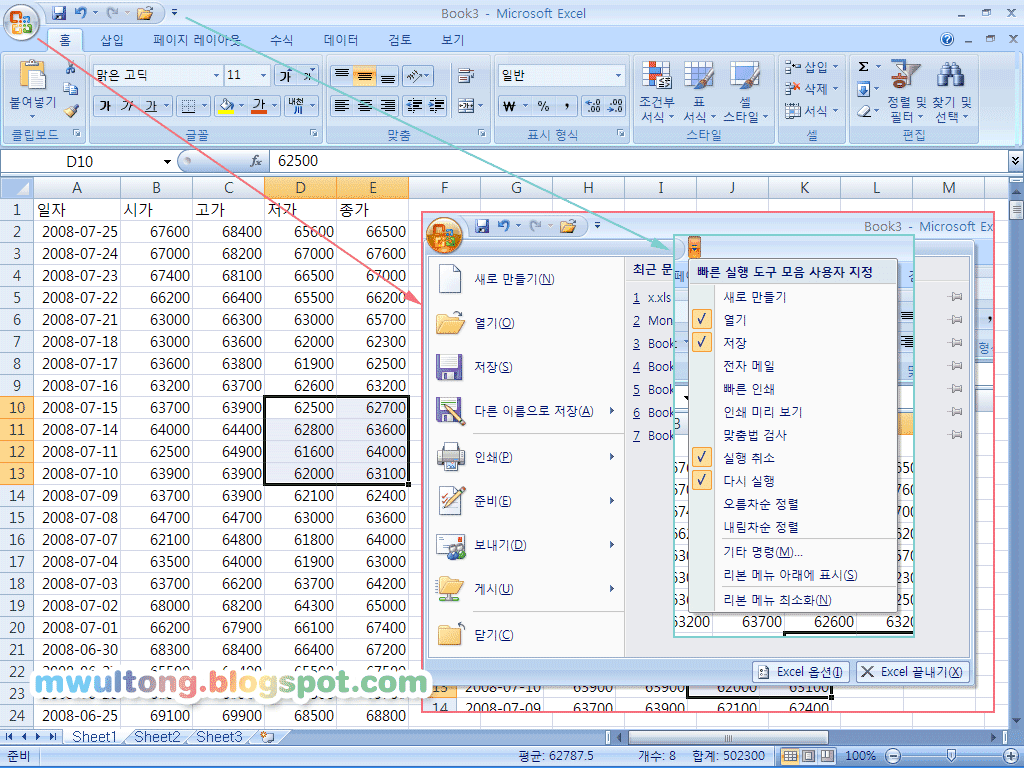
Task: Apply the fill color paint bucket
Action: click(x=226, y=105)
